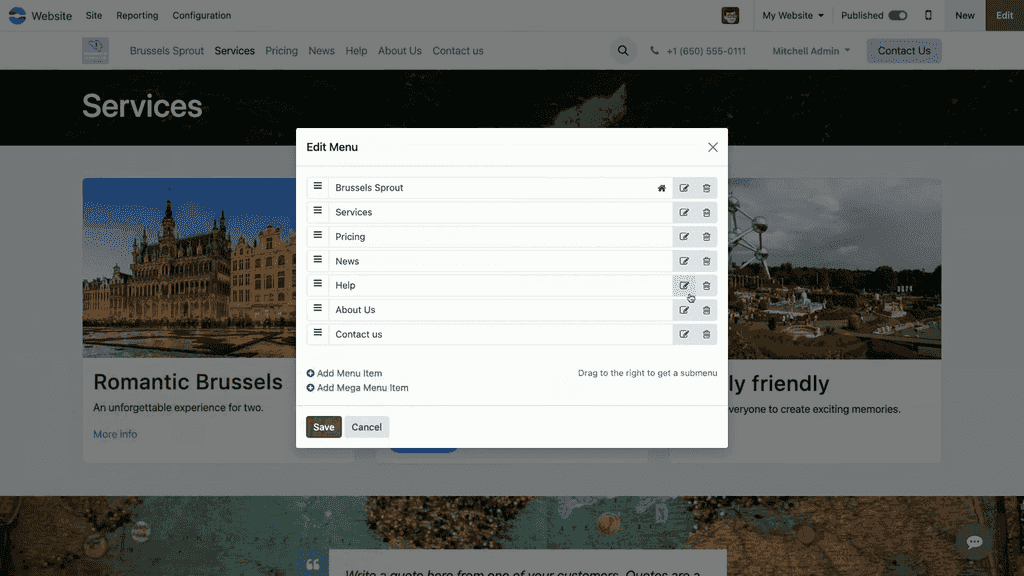Open the Mitchell Admin user dropdown

pos(811,51)
